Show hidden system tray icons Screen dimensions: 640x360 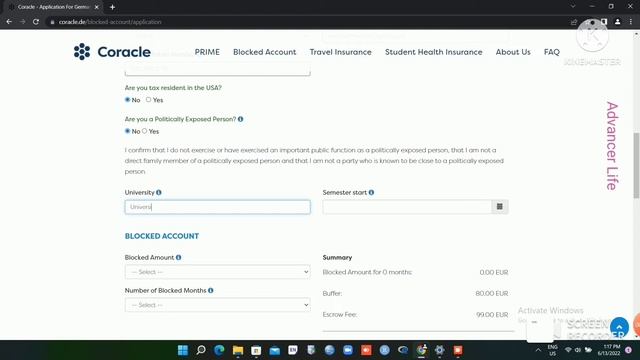[538, 350]
